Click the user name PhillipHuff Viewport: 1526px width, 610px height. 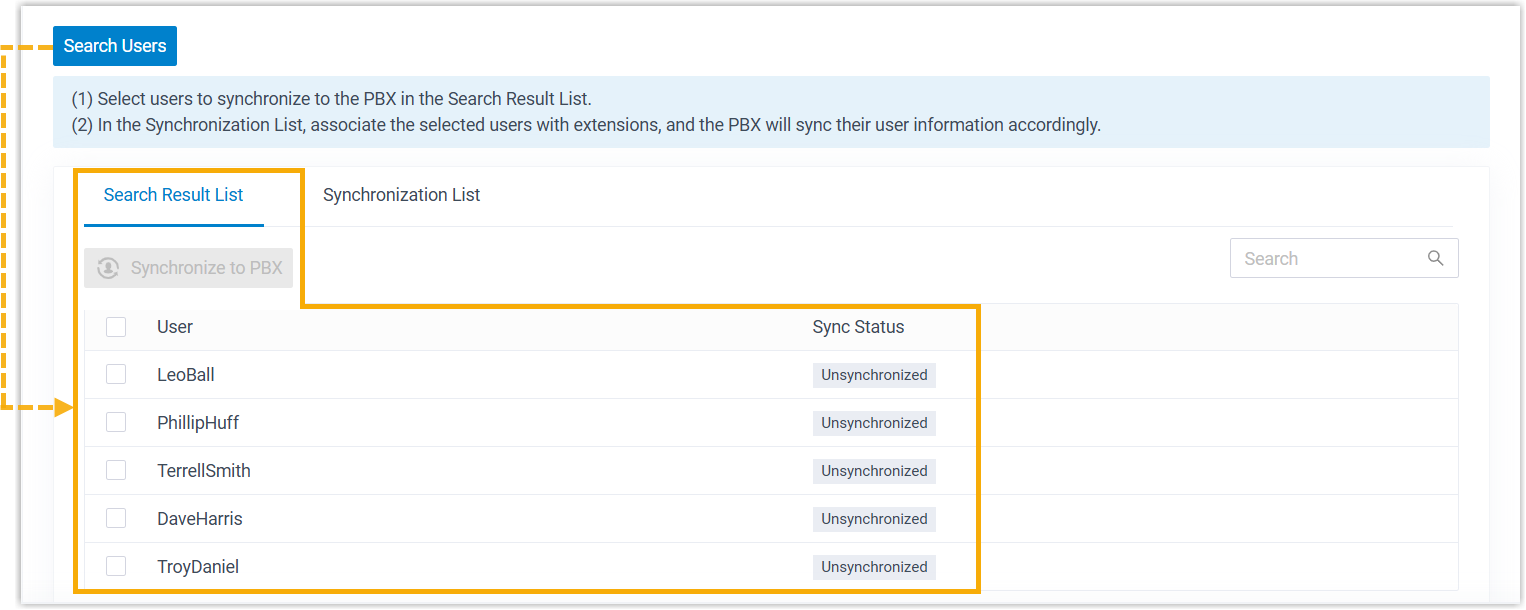click(x=198, y=423)
